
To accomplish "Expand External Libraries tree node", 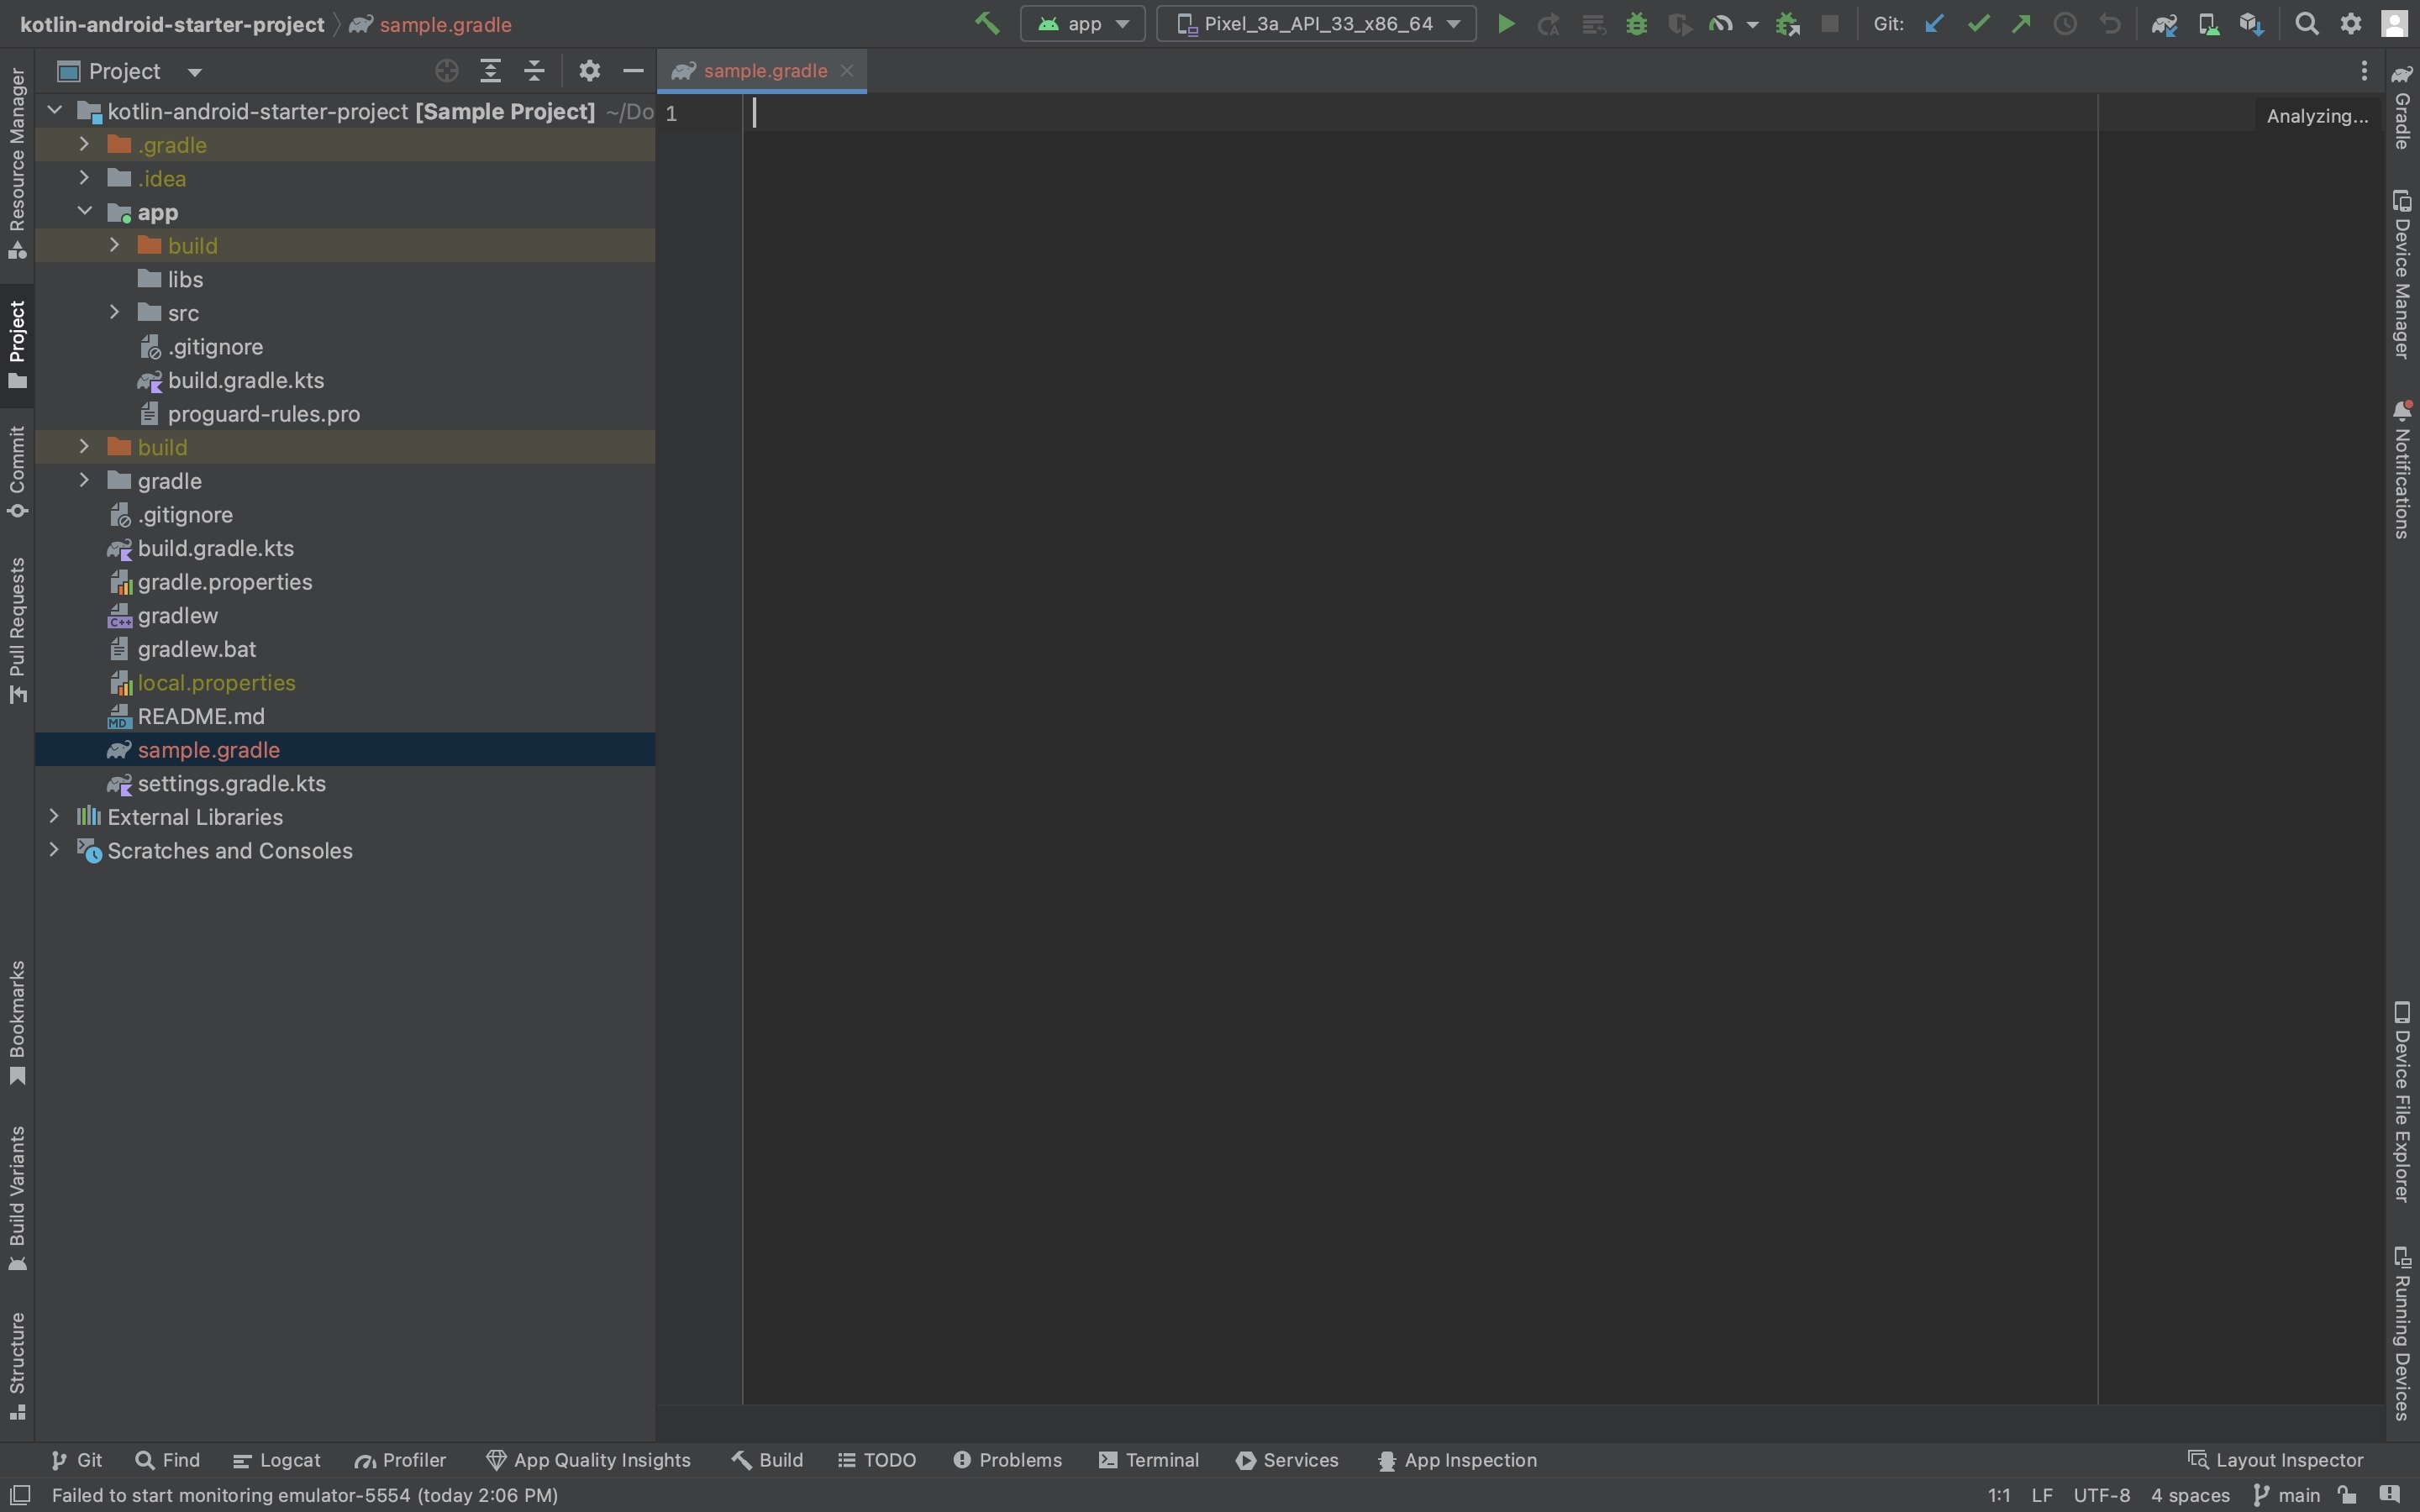I will [52, 816].
